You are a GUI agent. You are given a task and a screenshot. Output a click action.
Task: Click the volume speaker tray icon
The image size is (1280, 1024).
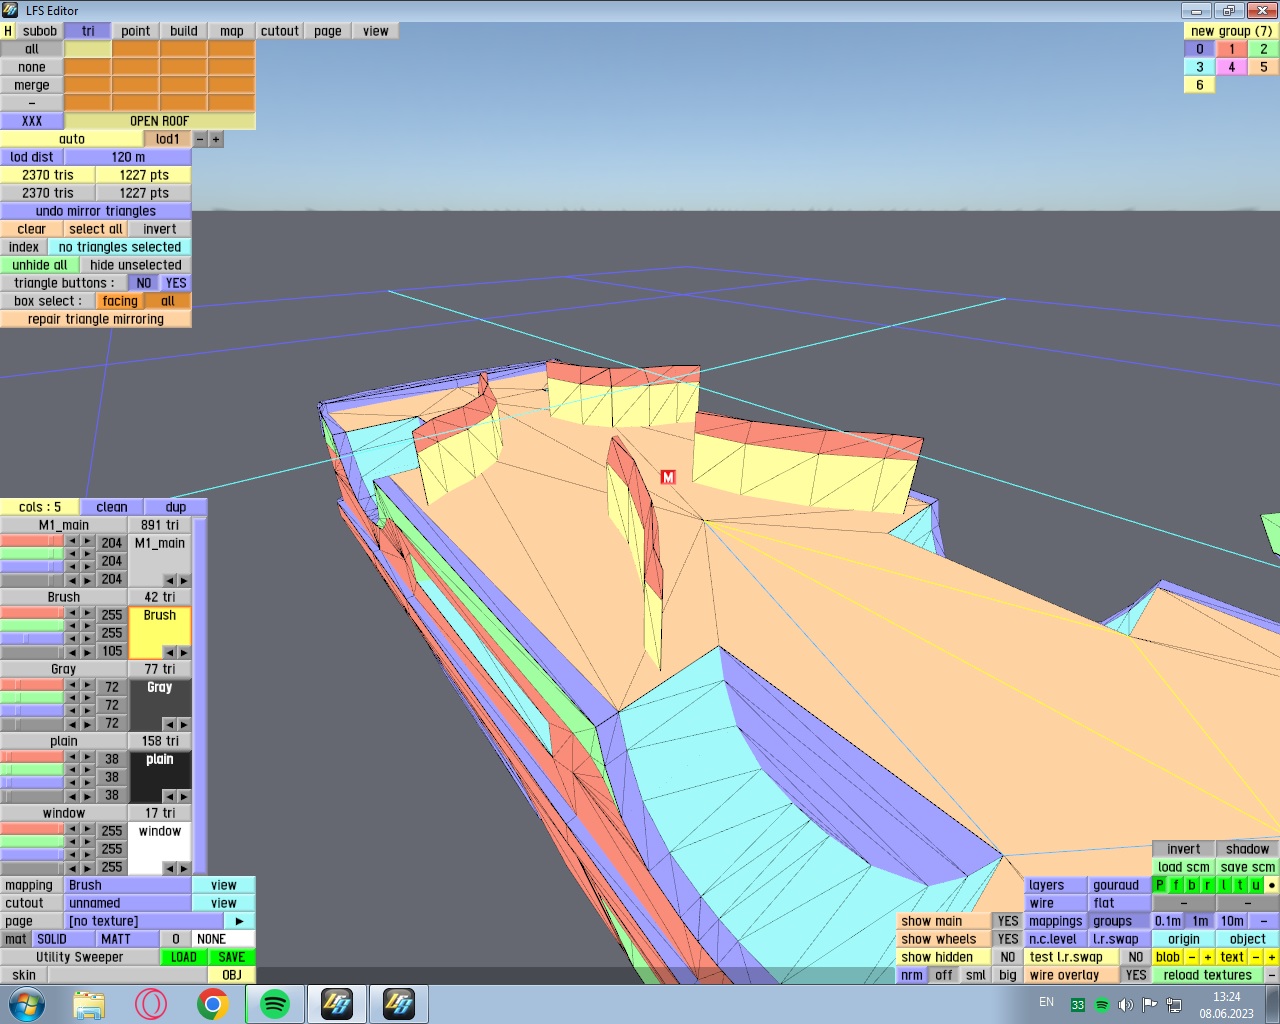(x=1125, y=1004)
